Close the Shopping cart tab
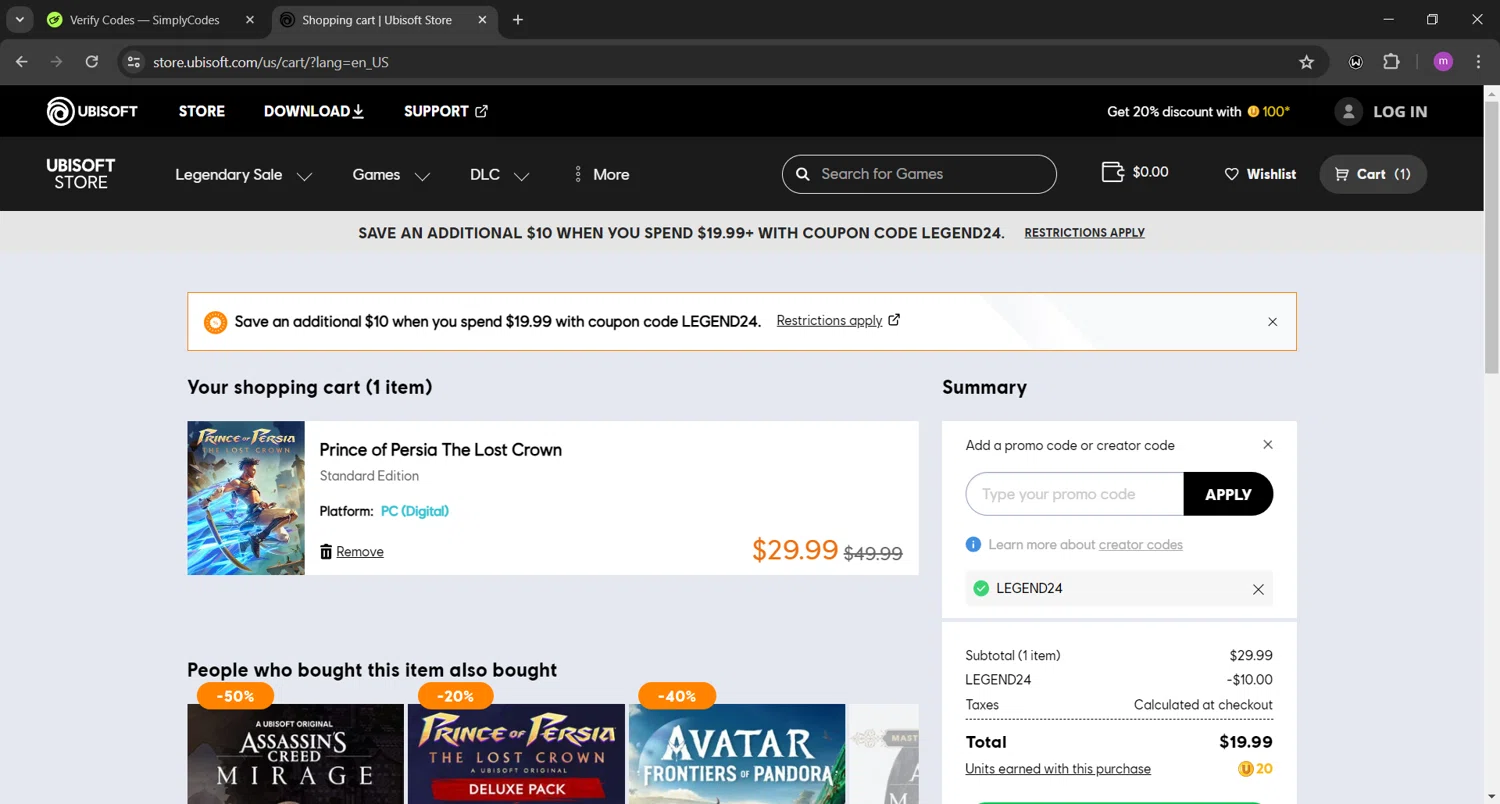The width and height of the screenshot is (1500, 804). (x=482, y=20)
